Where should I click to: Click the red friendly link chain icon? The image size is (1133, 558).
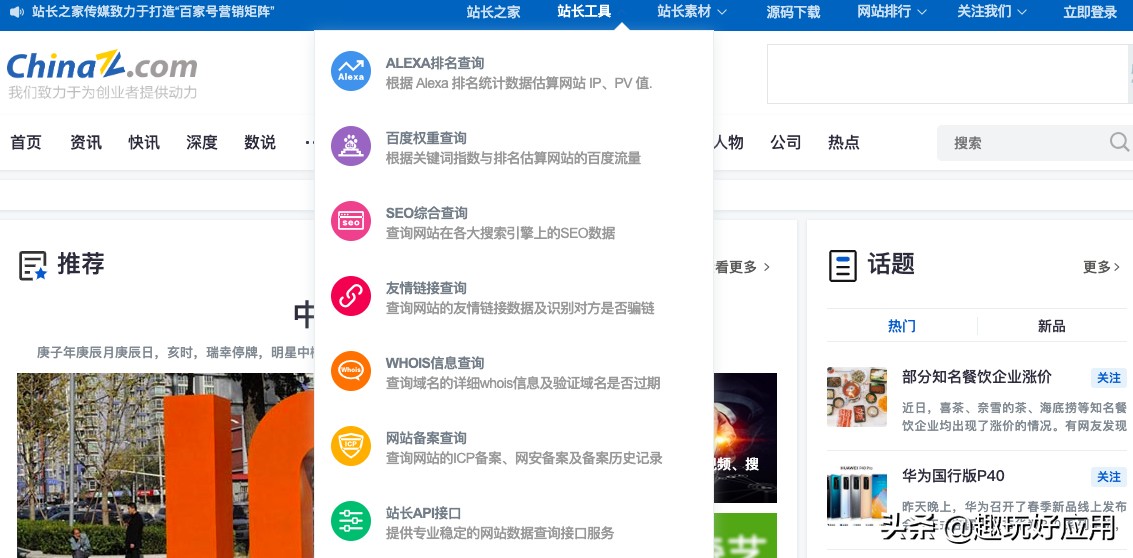(350, 296)
